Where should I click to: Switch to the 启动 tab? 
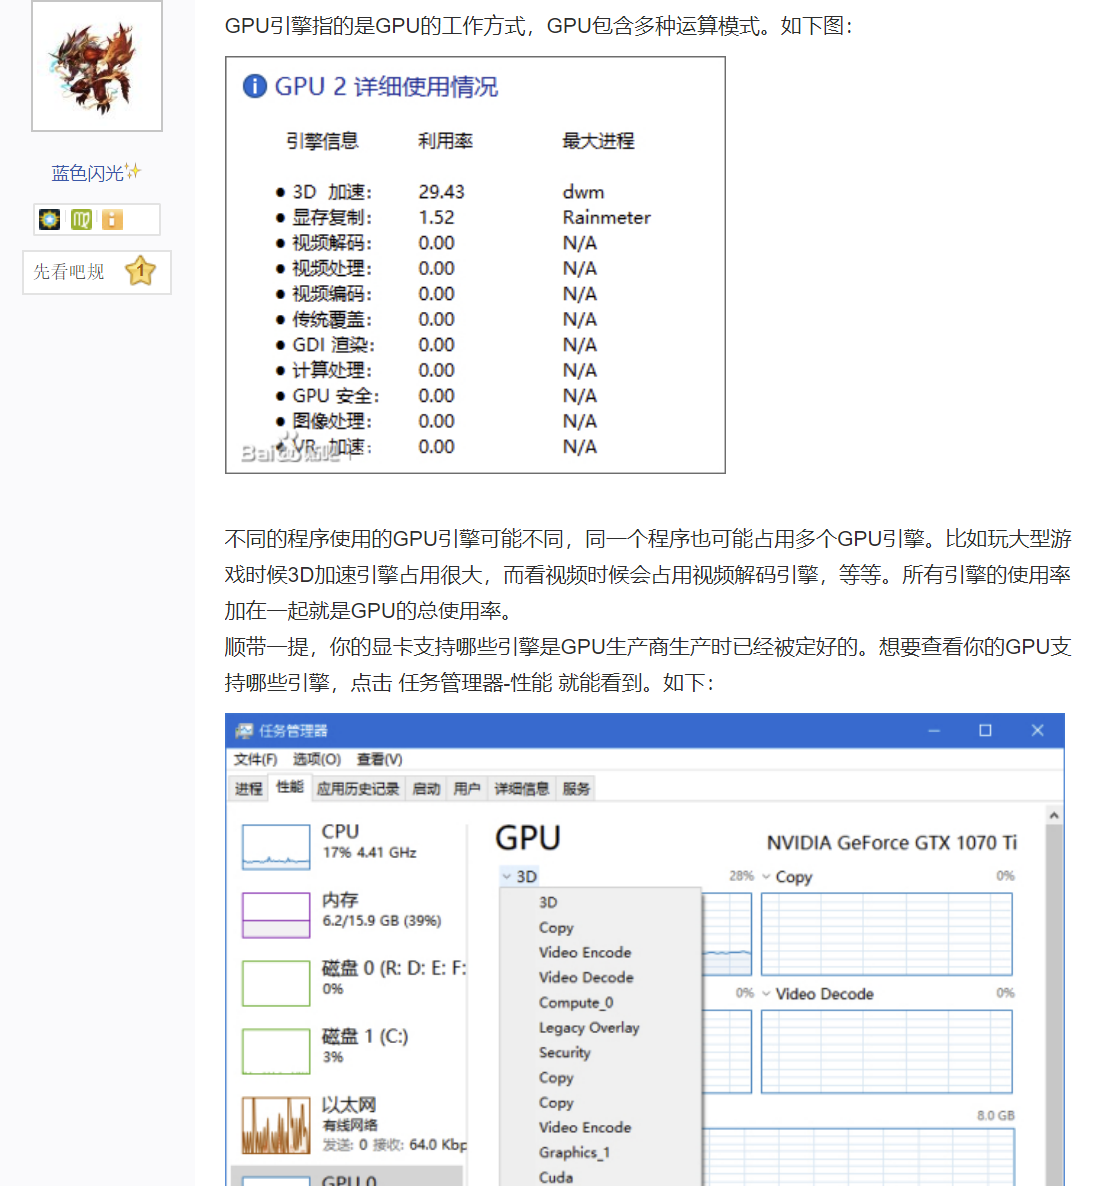[426, 789]
